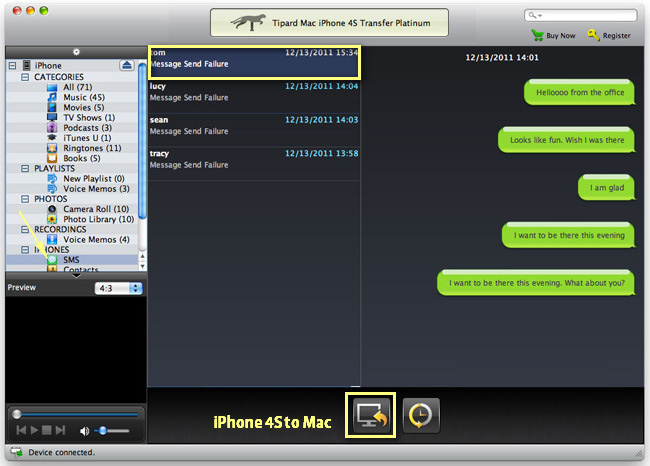Click the volume slider
Screen dimensions: 650x466
coord(111,431)
